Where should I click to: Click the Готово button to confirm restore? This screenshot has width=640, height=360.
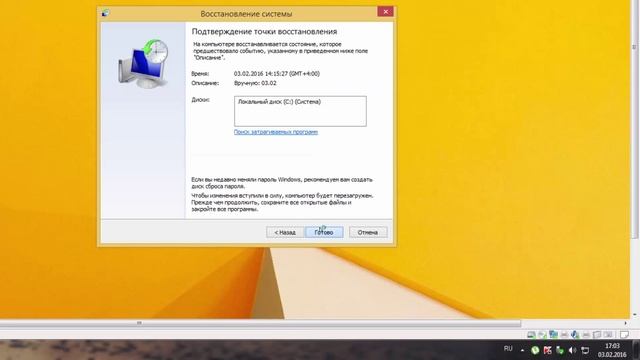[x=324, y=232]
